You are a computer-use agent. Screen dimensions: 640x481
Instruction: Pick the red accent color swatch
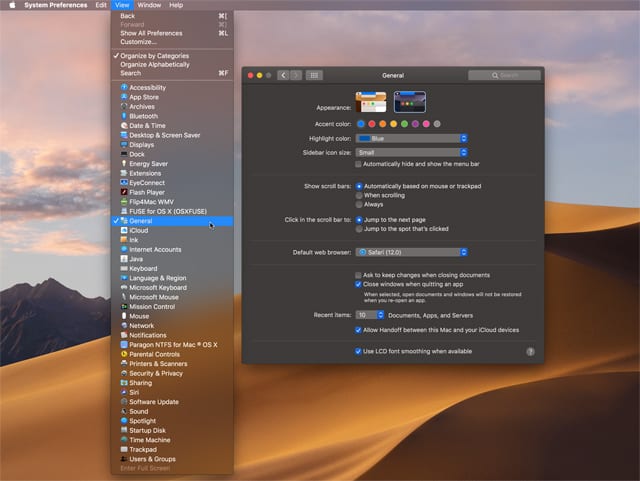click(x=372, y=124)
